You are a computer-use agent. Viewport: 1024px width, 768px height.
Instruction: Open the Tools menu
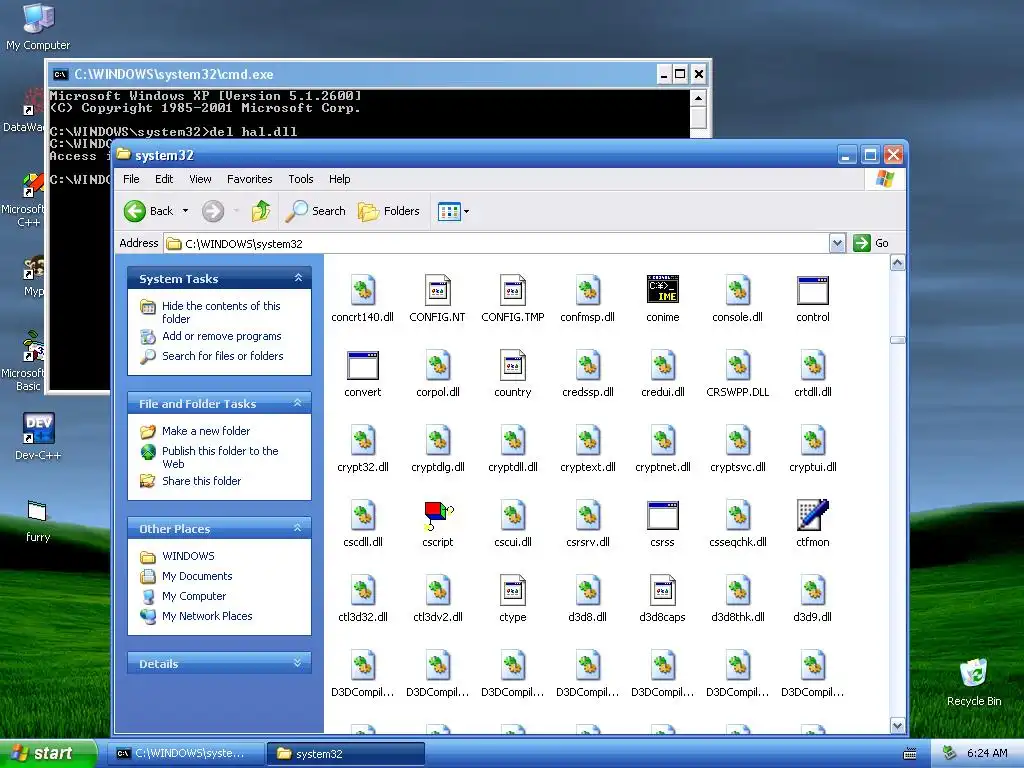tap(301, 179)
